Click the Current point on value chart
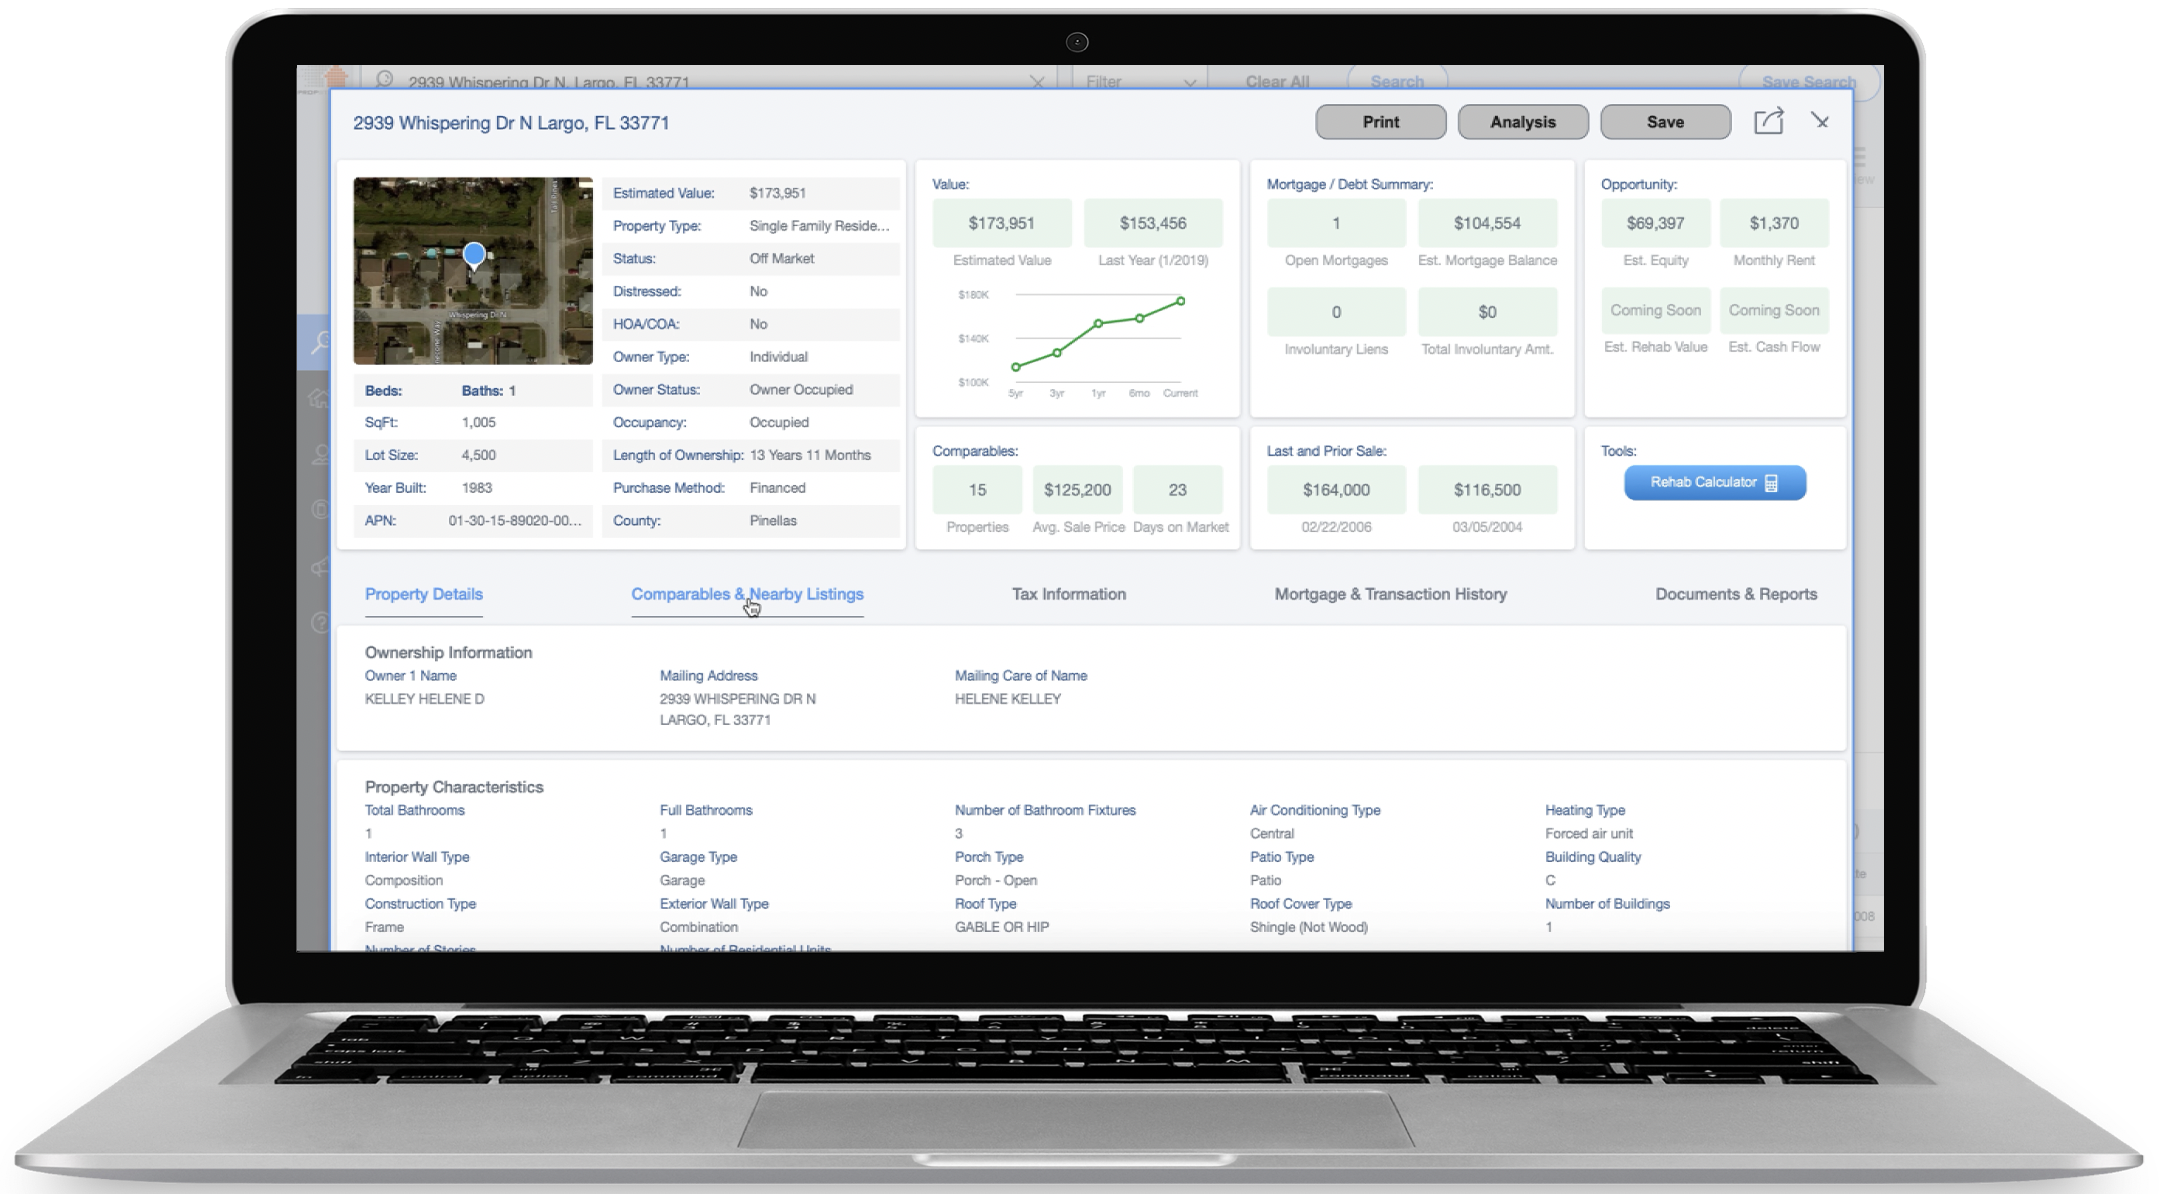This screenshot has height=1194, width=2162. pos(1181,301)
